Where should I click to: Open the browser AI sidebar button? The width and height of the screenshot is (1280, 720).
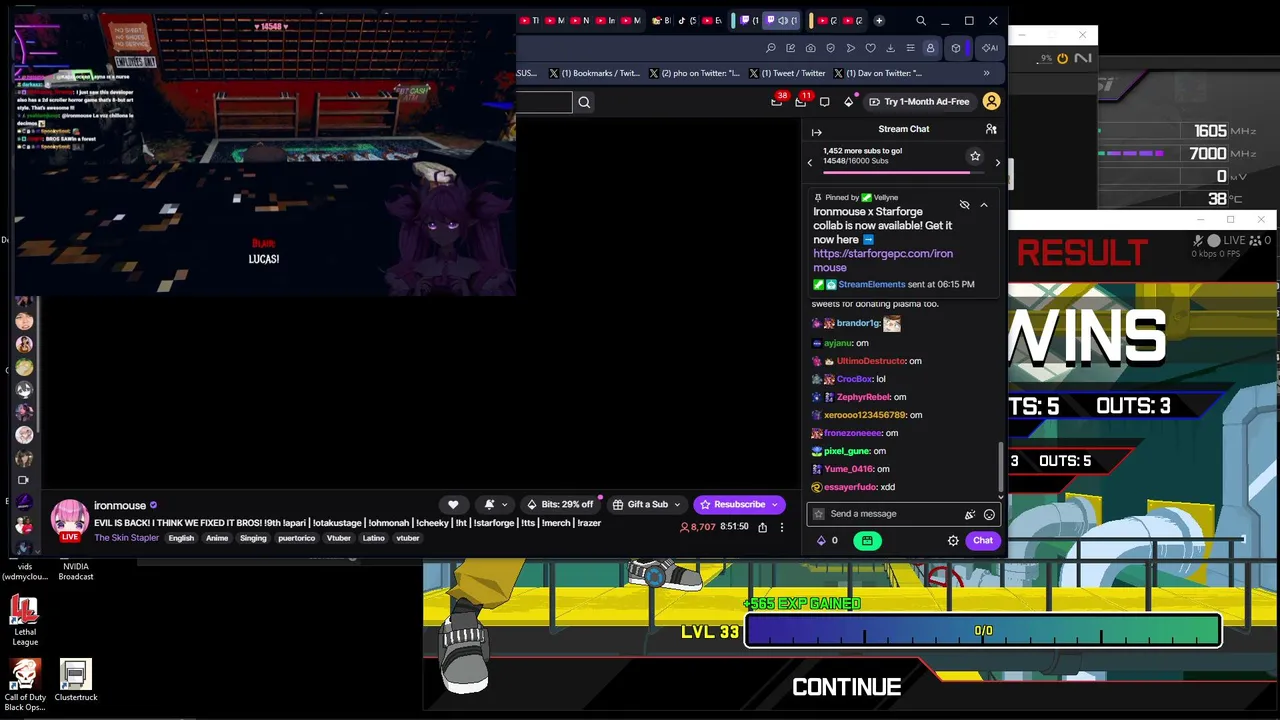coord(989,48)
